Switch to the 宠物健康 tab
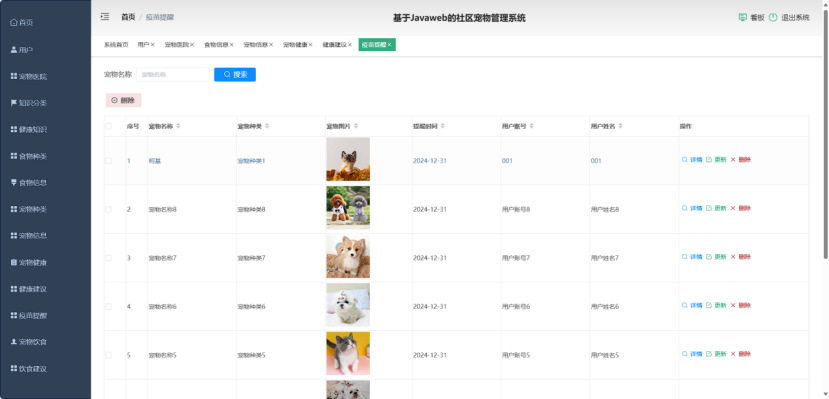This screenshot has width=829, height=399. [295, 45]
